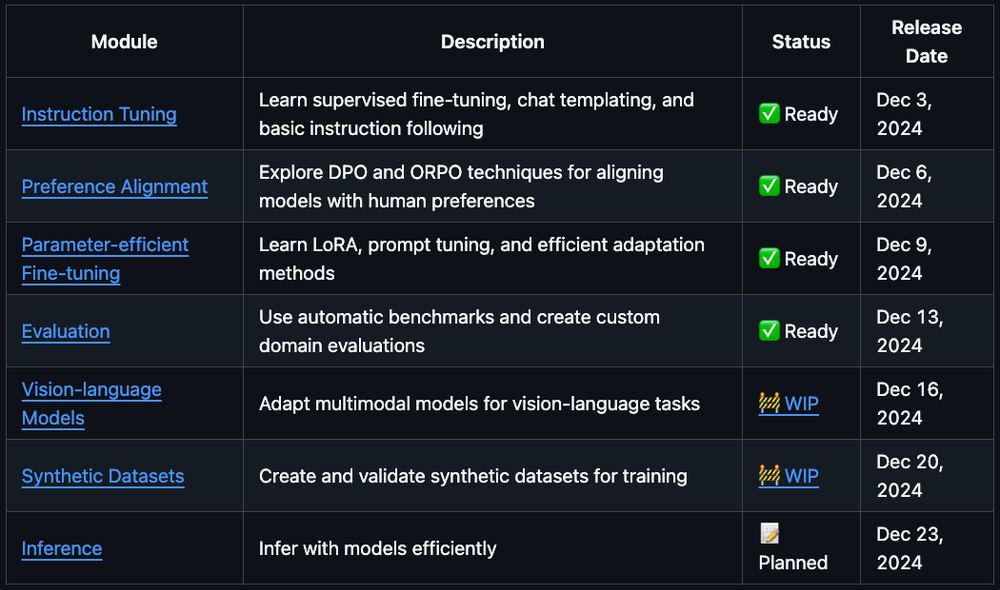Click green checkmark icon in Evaluation row
This screenshot has height=590, width=1000.
[x=769, y=331]
